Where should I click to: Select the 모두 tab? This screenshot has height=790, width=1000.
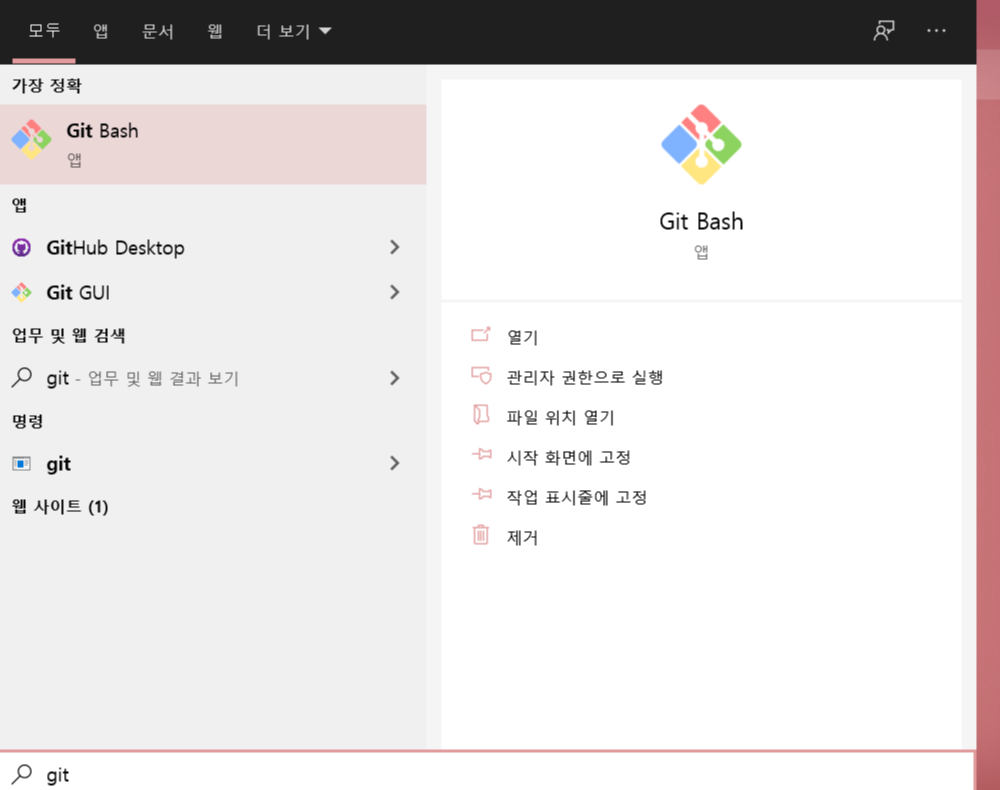[44, 31]
